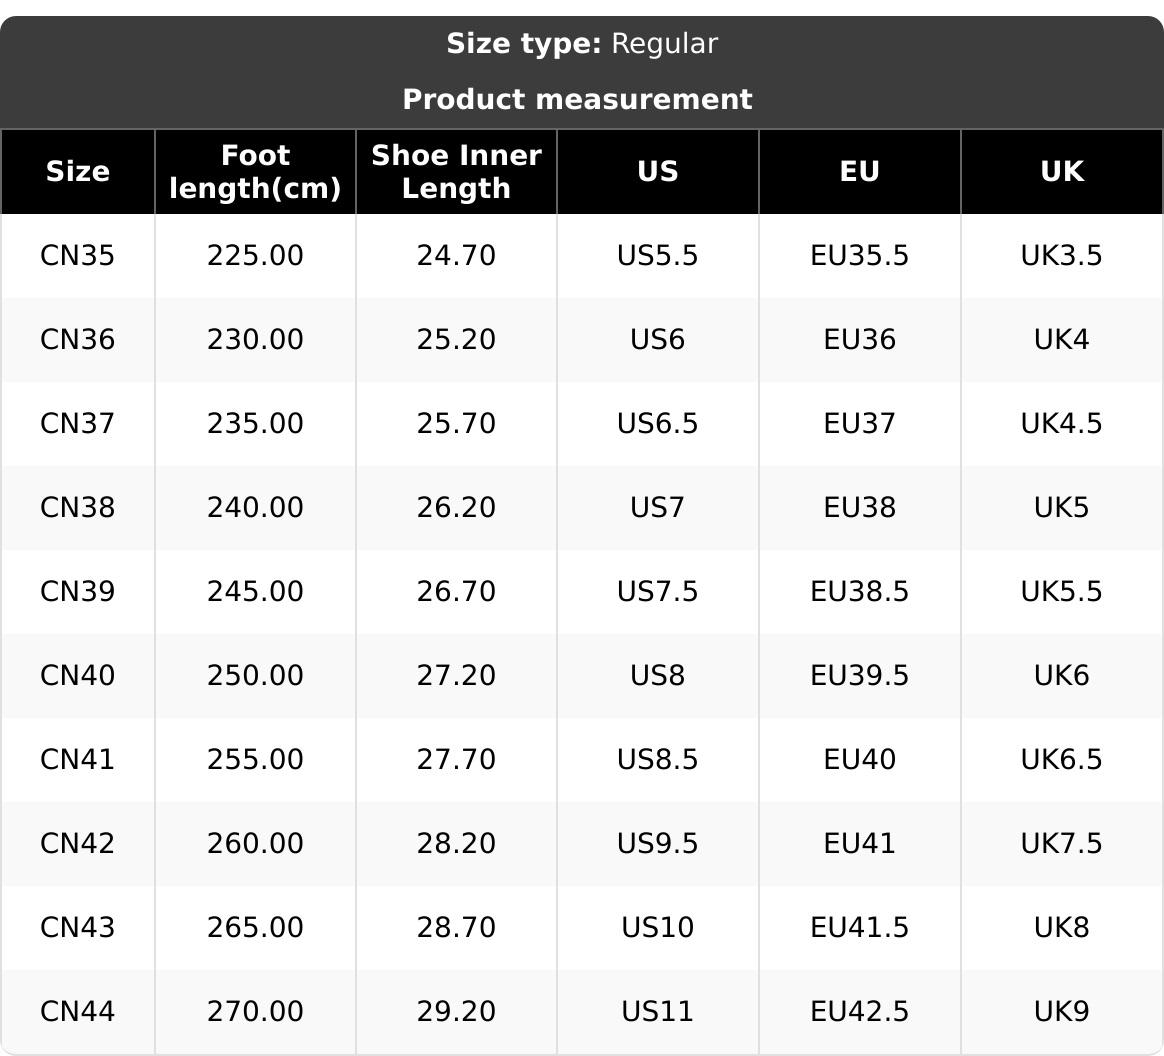The image size is (1164, 1056).
Task: Click the Shoe Inner Length header
Action: pos(456,171)
